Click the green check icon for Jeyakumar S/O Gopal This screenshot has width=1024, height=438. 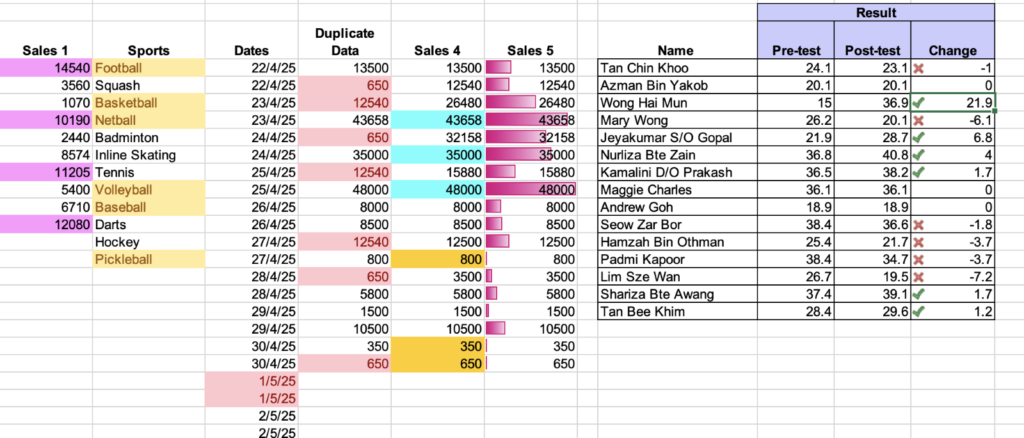pos(920,138)
